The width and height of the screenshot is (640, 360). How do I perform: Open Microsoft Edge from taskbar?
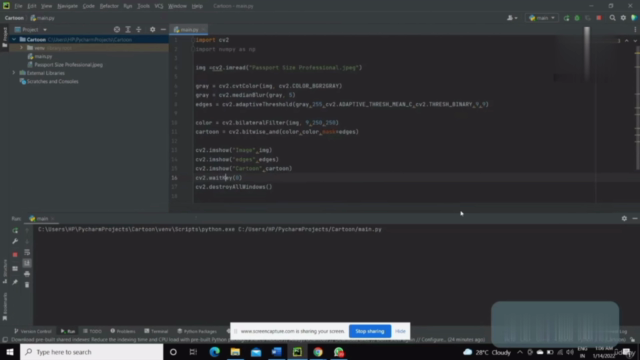click(x=214, y=352)
